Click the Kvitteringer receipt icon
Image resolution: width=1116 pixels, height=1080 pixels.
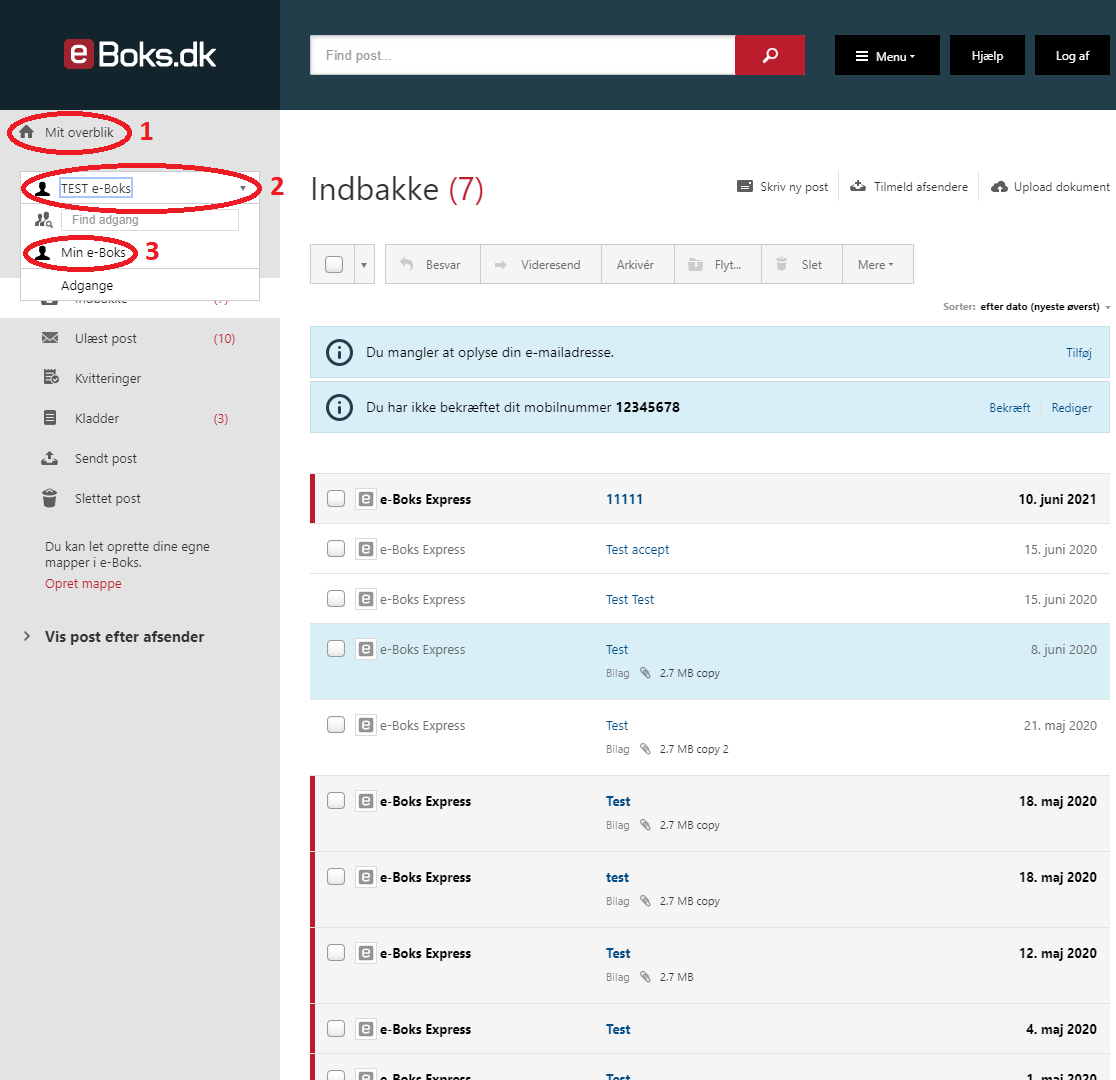pos(51,377)
